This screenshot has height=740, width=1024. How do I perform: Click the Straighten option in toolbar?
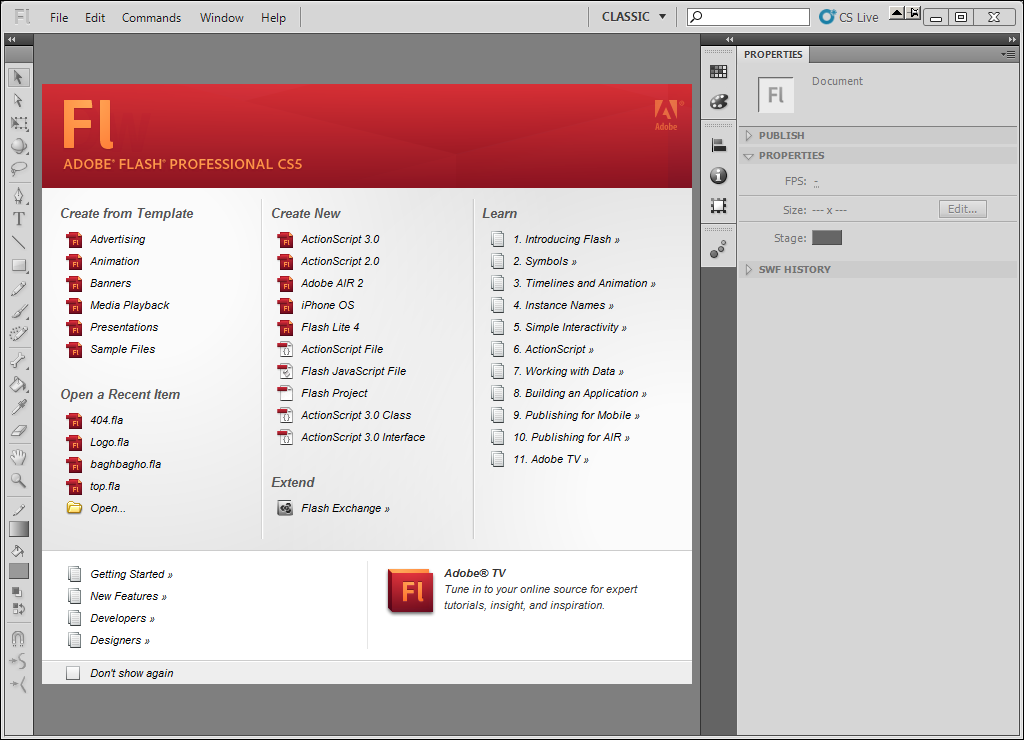18,684
